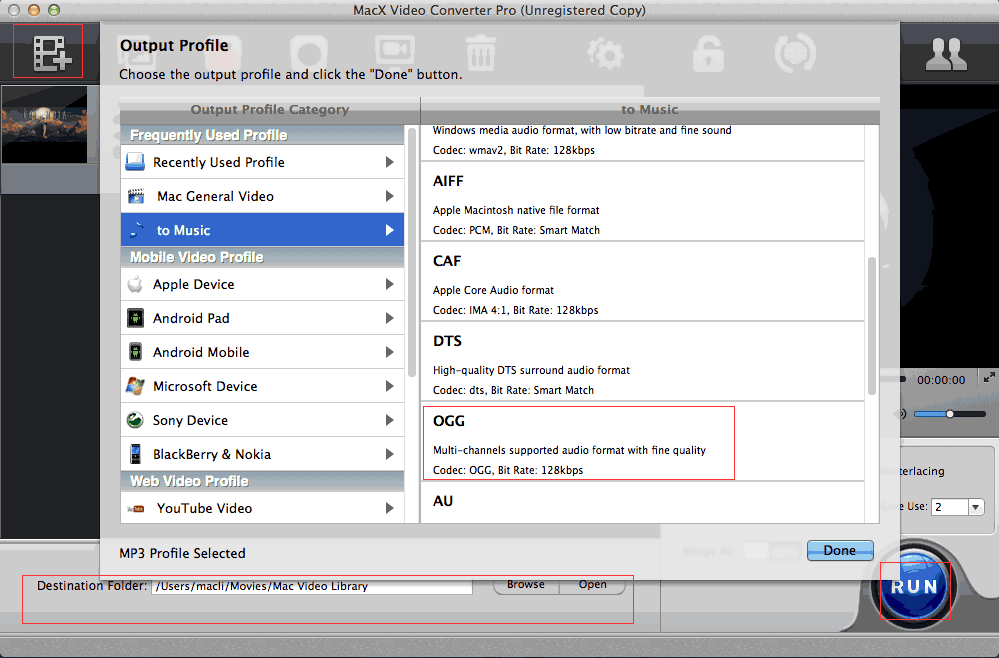Expand the Mac General Video arrow
Screen dimensions: 999x658
point(389,196)
